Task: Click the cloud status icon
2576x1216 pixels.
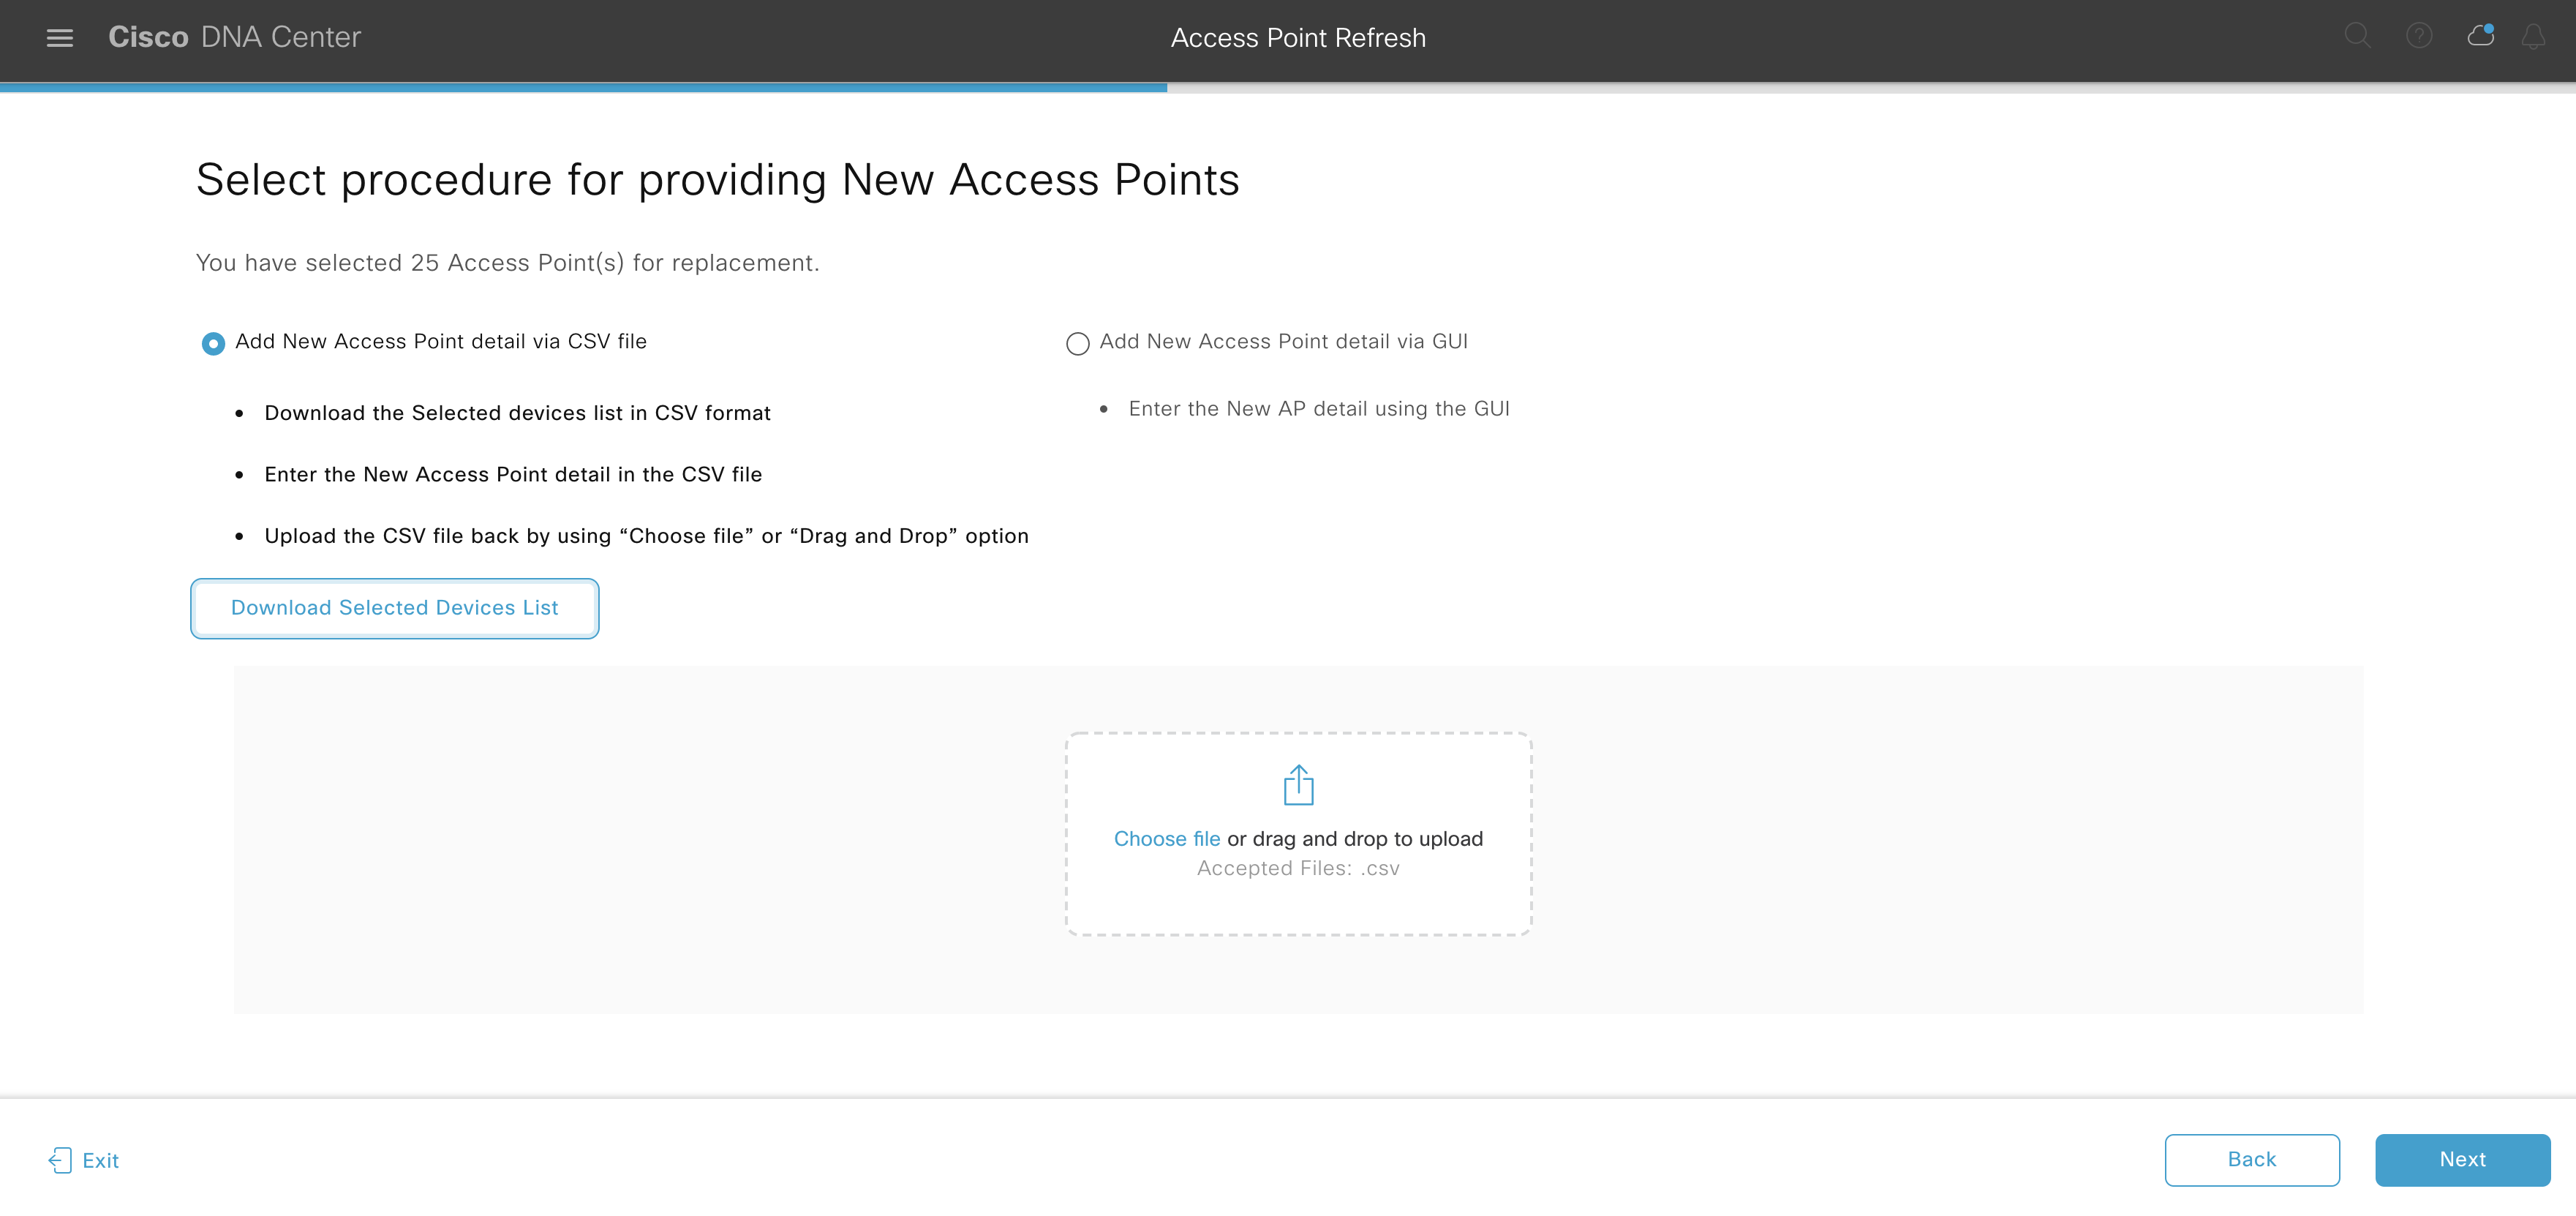Action: [2480, 37]
